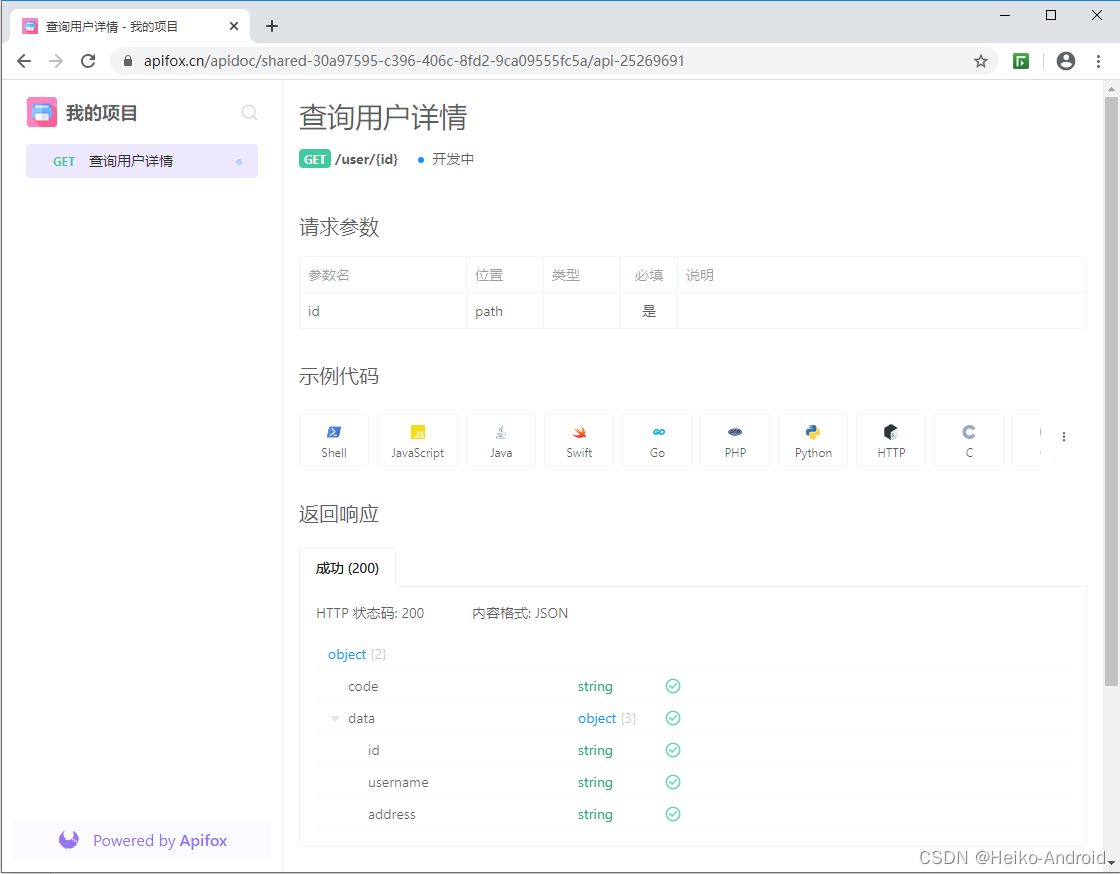Show more code languages via three-dot icon

click(1064, 436)
